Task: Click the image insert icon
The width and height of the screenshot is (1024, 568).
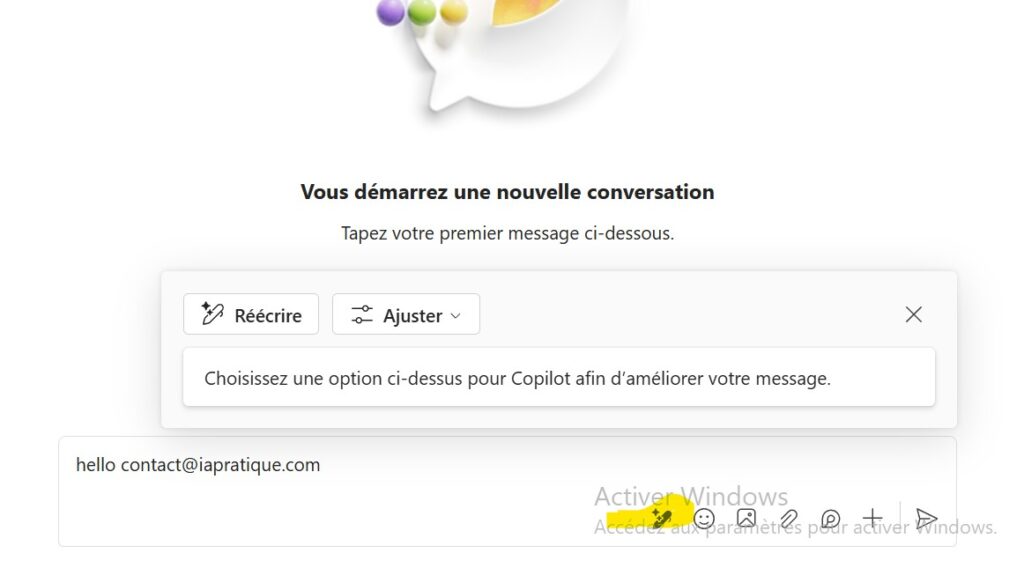Action: coord(746,518)
